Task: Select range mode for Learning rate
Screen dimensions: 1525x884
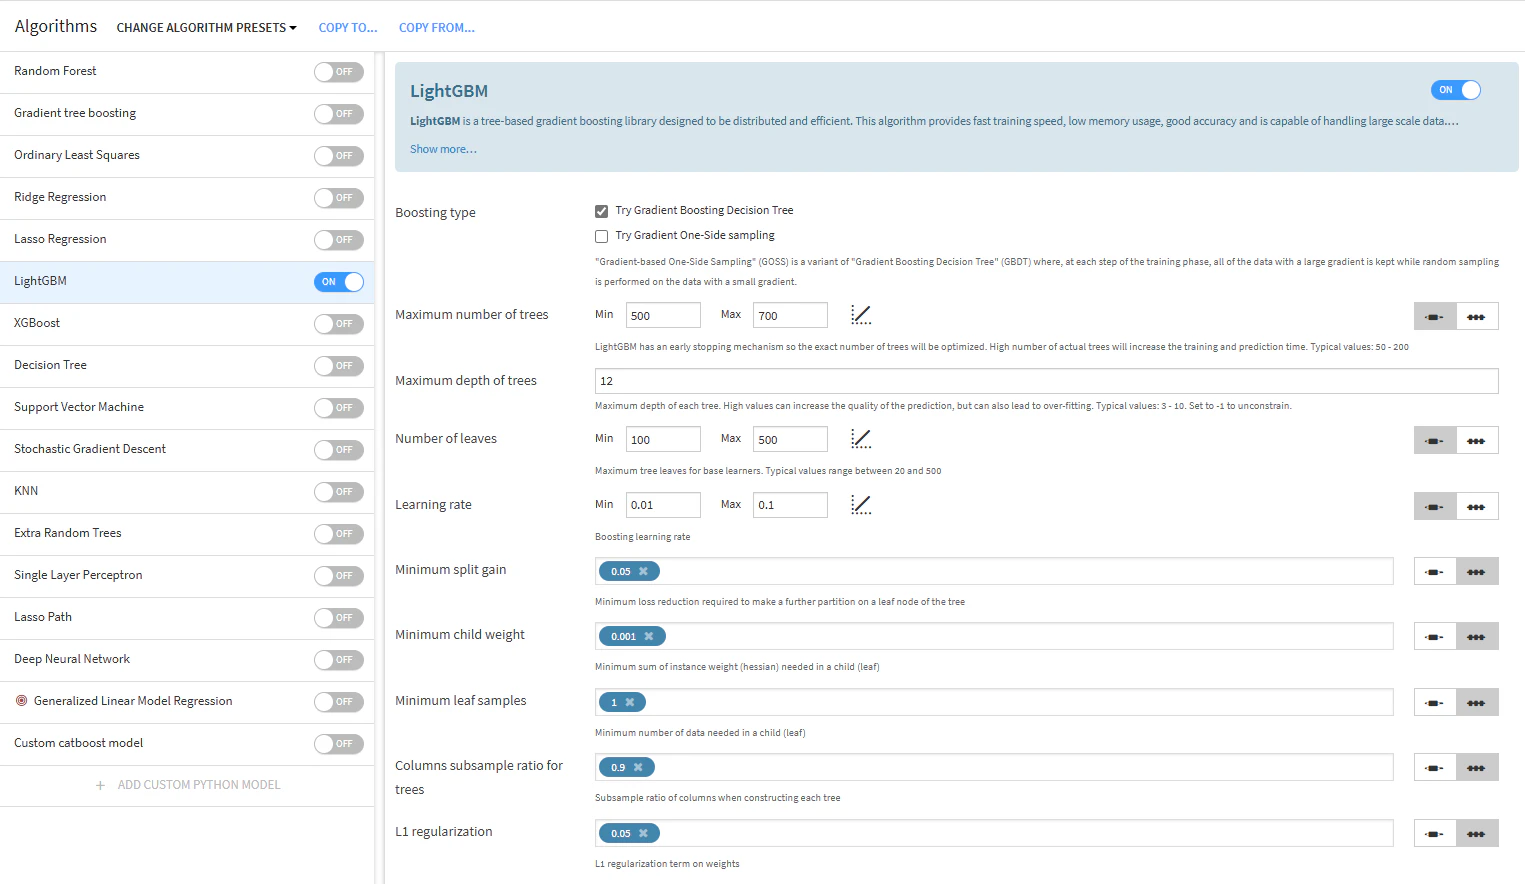Action: pyautogui.click(x=1435, y=506)
